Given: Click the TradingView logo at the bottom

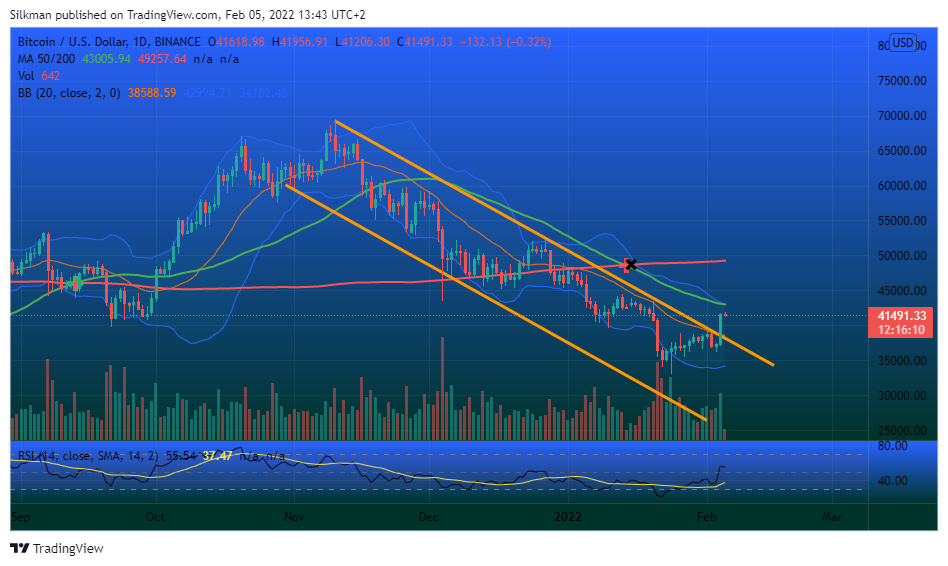Looking at the screenshot, I should pos(57,548).
